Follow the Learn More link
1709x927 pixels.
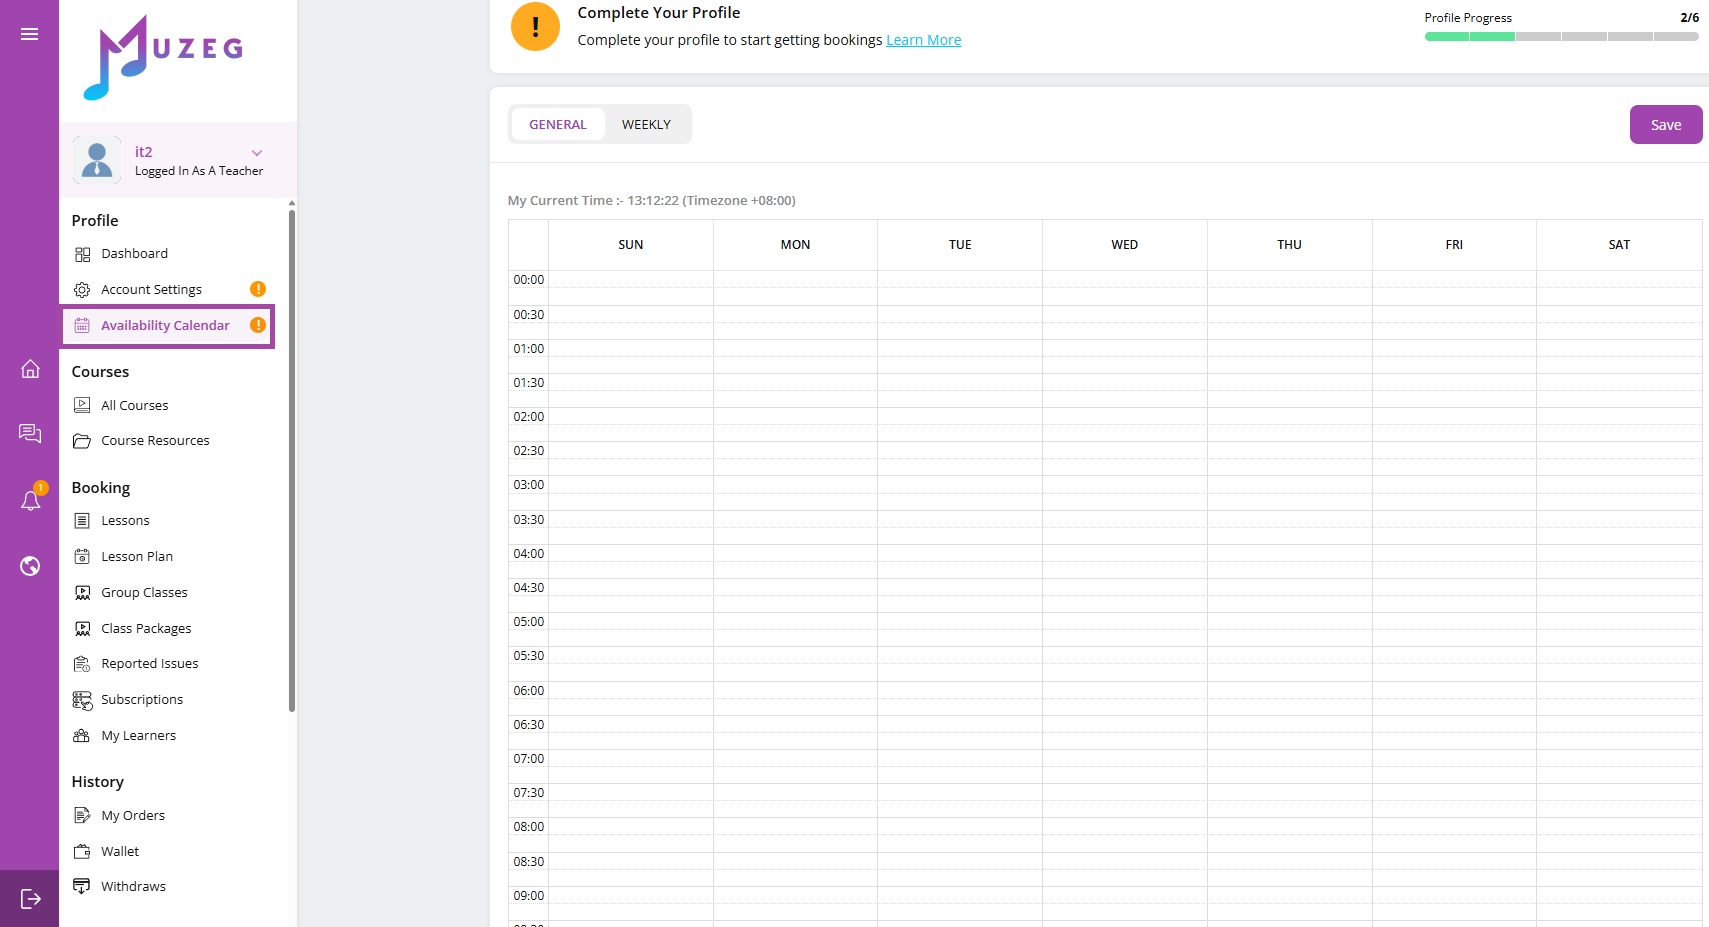[x=923, y=40]
